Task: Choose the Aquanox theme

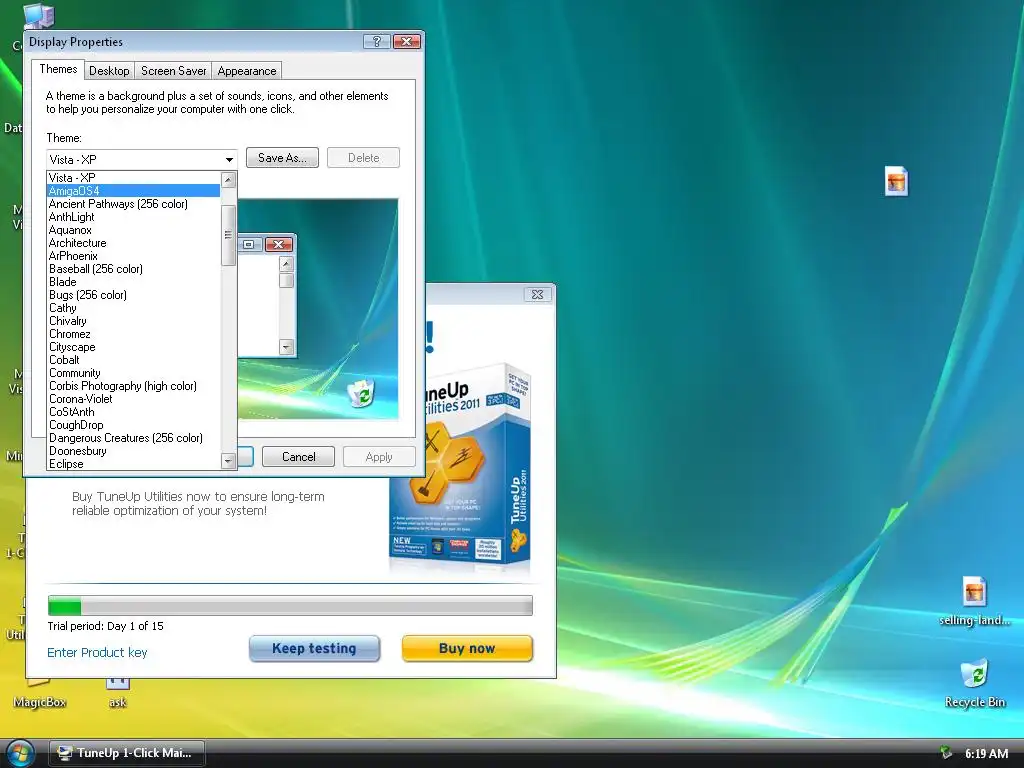Action: (x=134, y=230)
